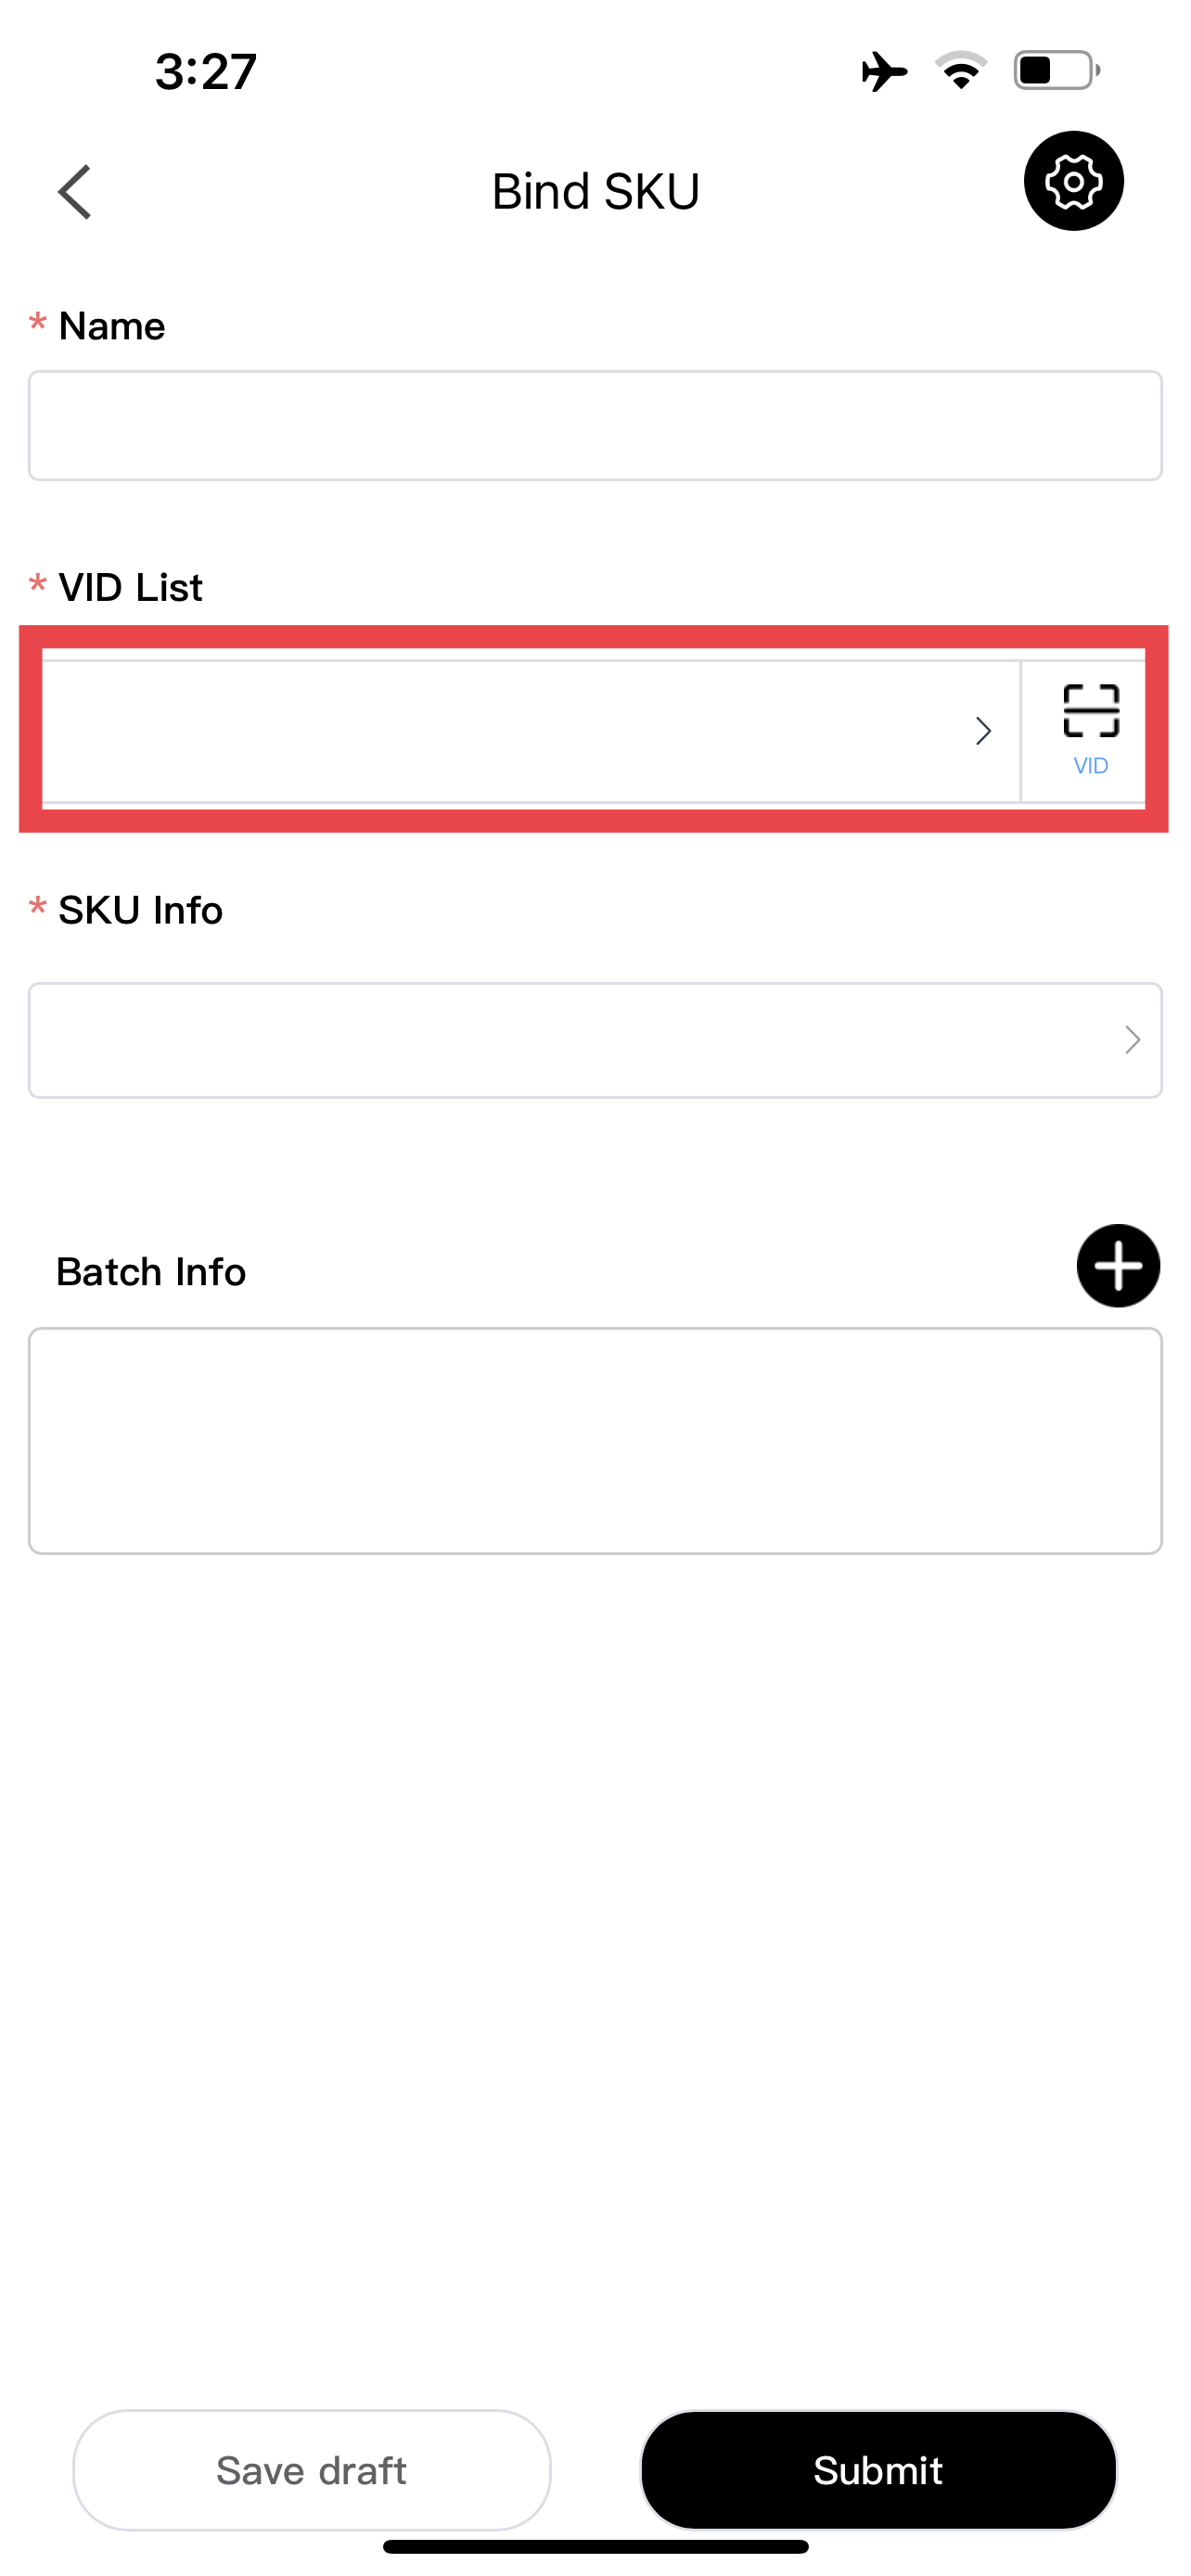This screenshot has width=1191, height=2576.
Task: Focus the Name input field
Action: (595, 426)
